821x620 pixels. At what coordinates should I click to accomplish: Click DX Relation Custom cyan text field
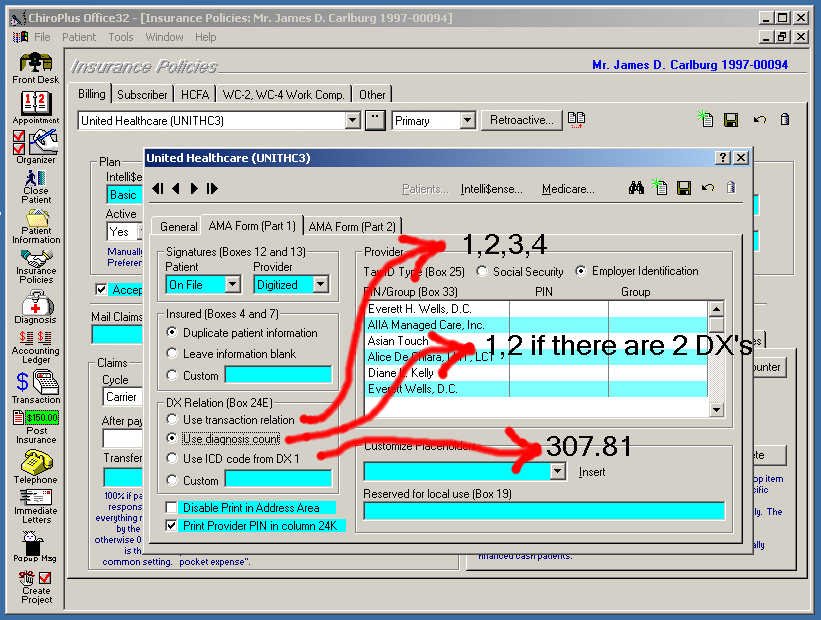click(279, 479)
